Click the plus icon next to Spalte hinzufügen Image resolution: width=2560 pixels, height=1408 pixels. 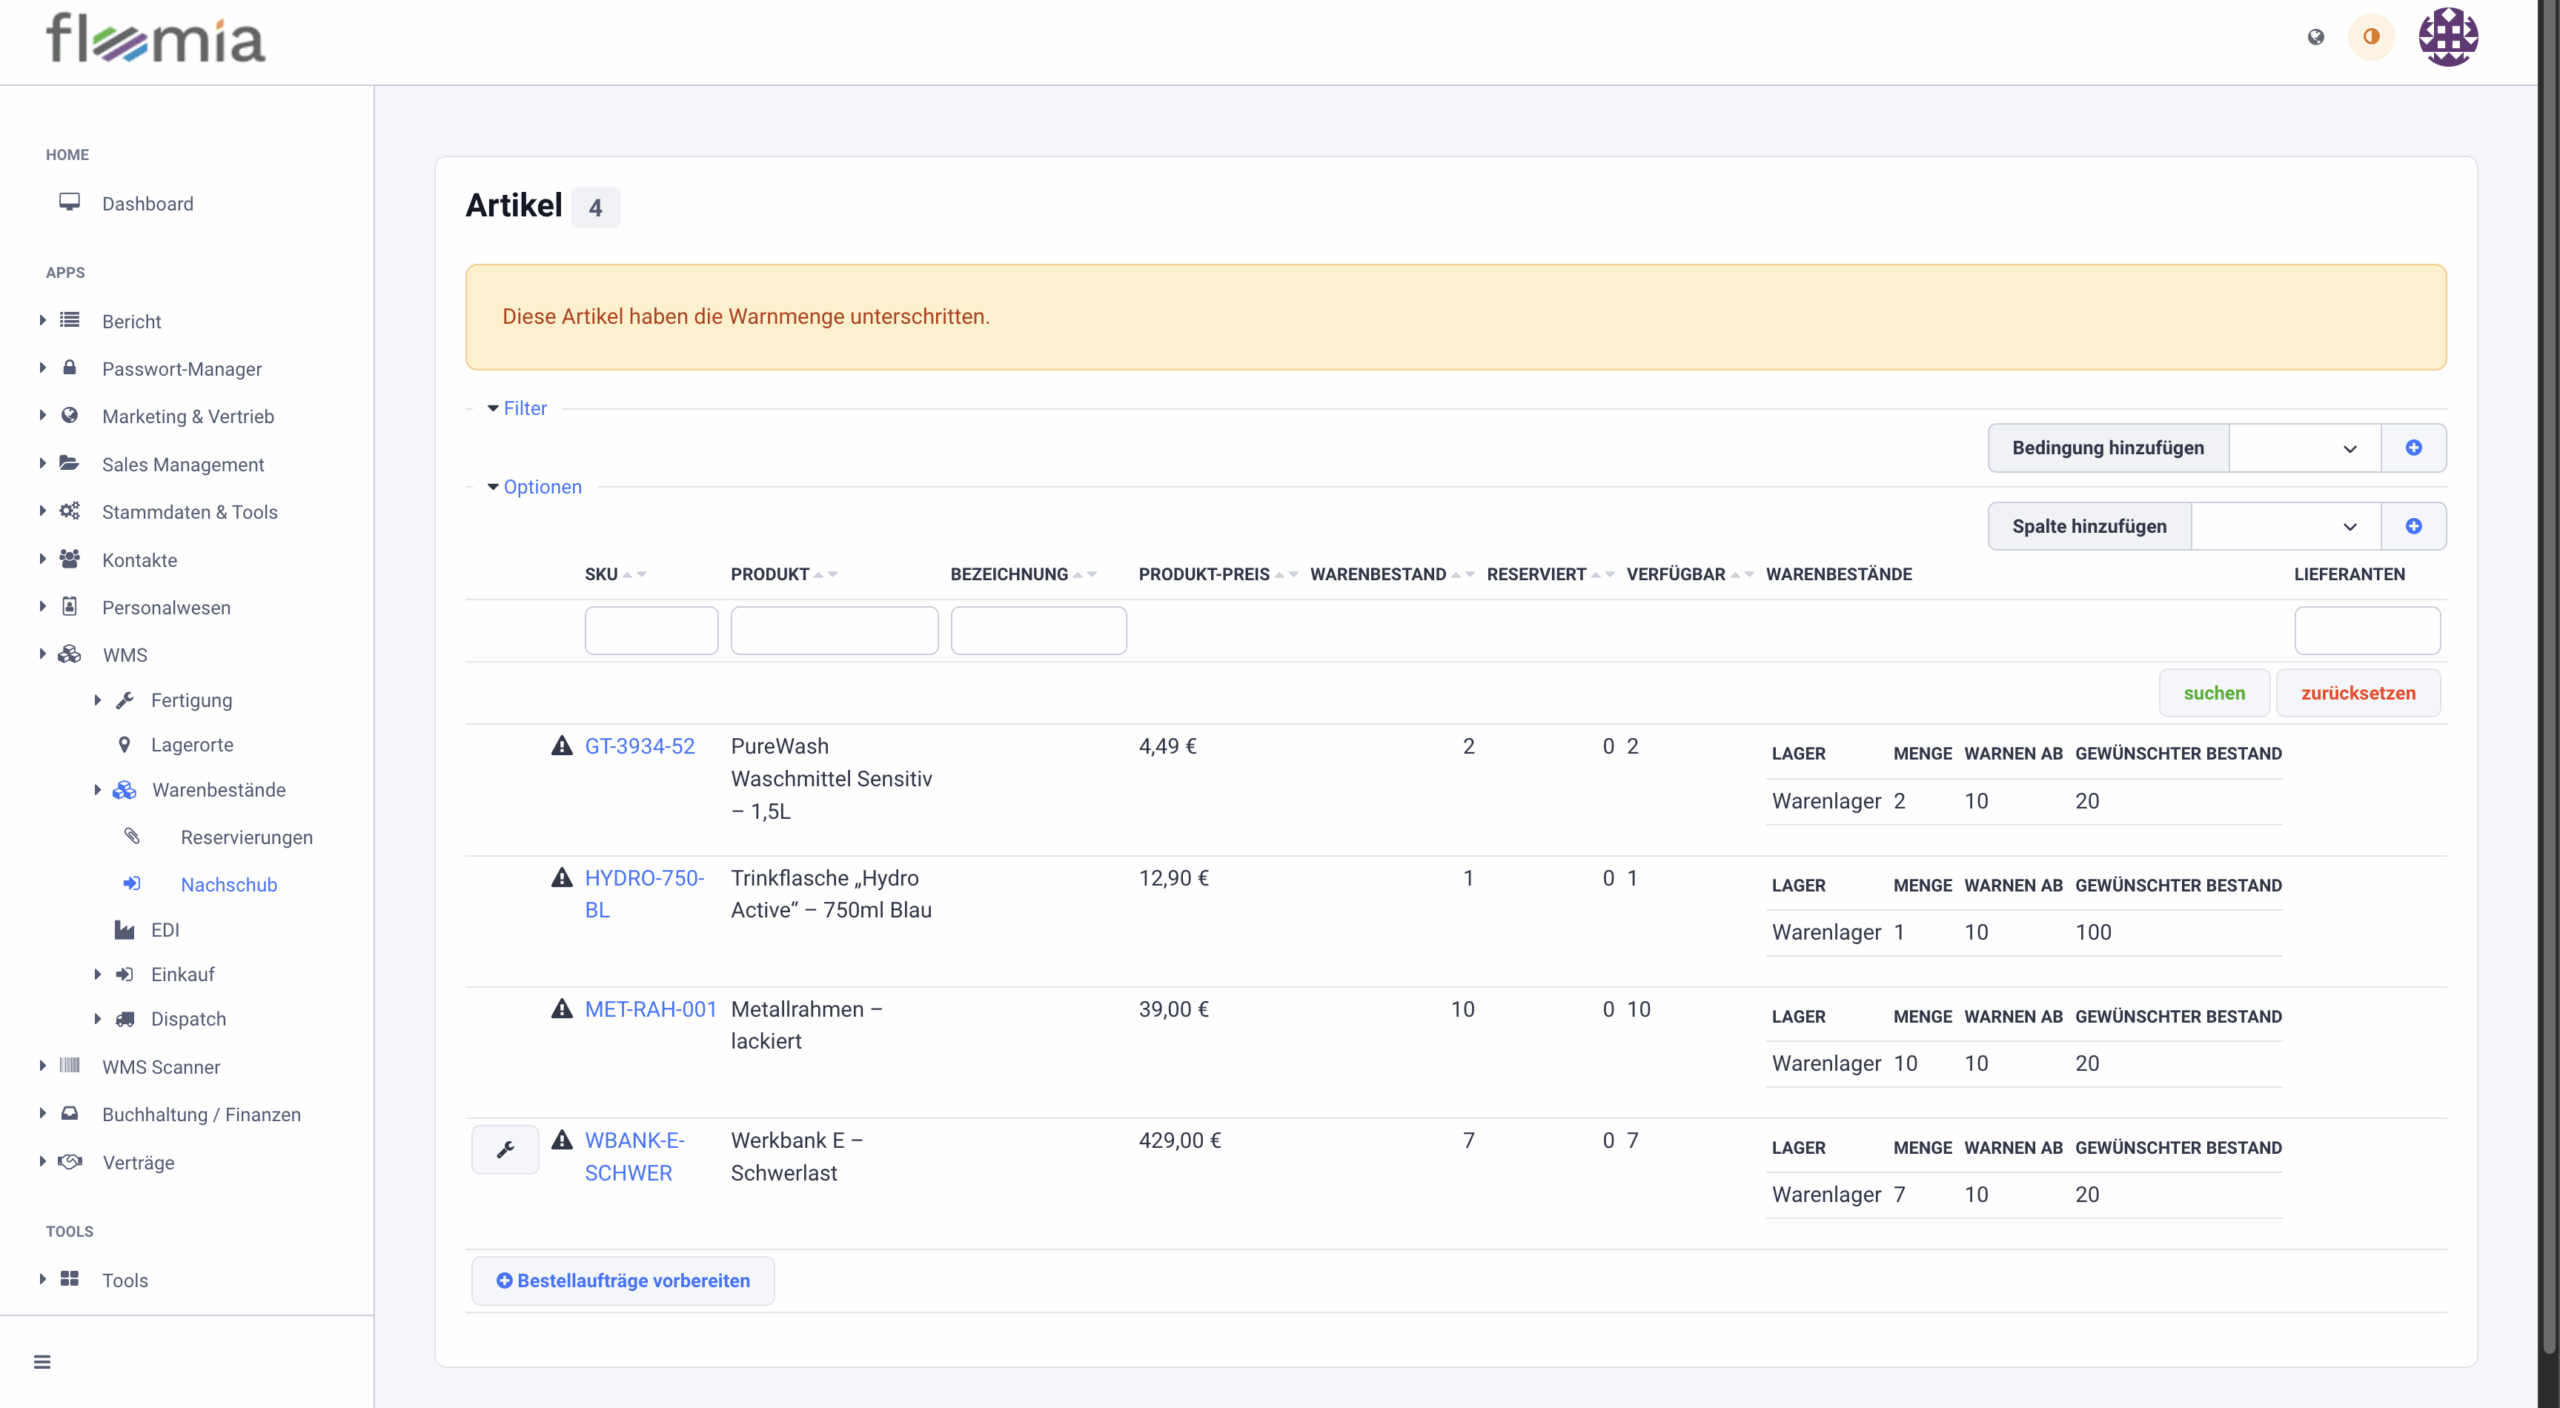pos(2413,527)
